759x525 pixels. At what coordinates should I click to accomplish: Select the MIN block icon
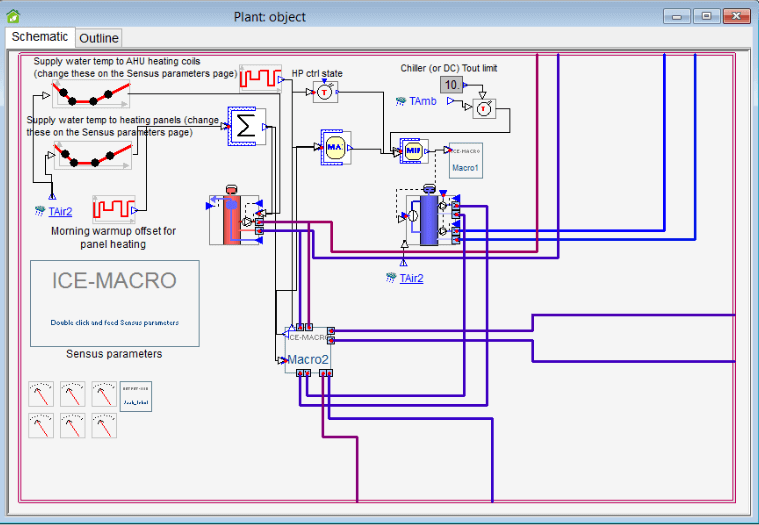414,150
